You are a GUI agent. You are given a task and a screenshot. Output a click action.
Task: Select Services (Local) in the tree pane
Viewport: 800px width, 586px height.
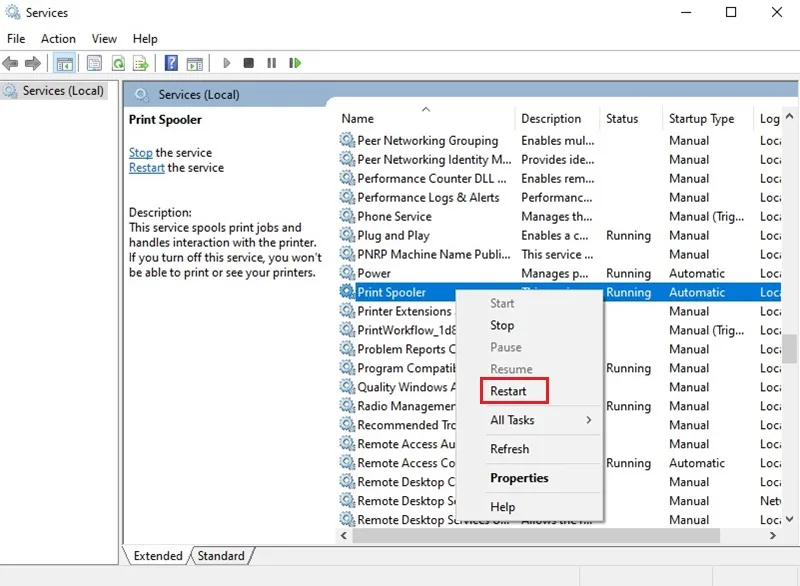click(x=63, y=91)
